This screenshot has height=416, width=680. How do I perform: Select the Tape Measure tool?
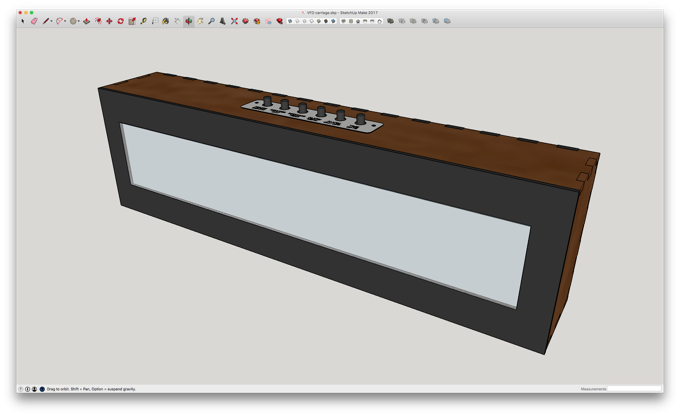click(x=143, y=21)
